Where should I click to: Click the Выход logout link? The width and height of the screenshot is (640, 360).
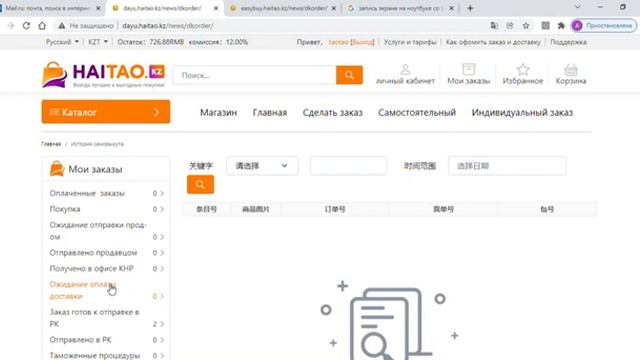click(362, 42)
